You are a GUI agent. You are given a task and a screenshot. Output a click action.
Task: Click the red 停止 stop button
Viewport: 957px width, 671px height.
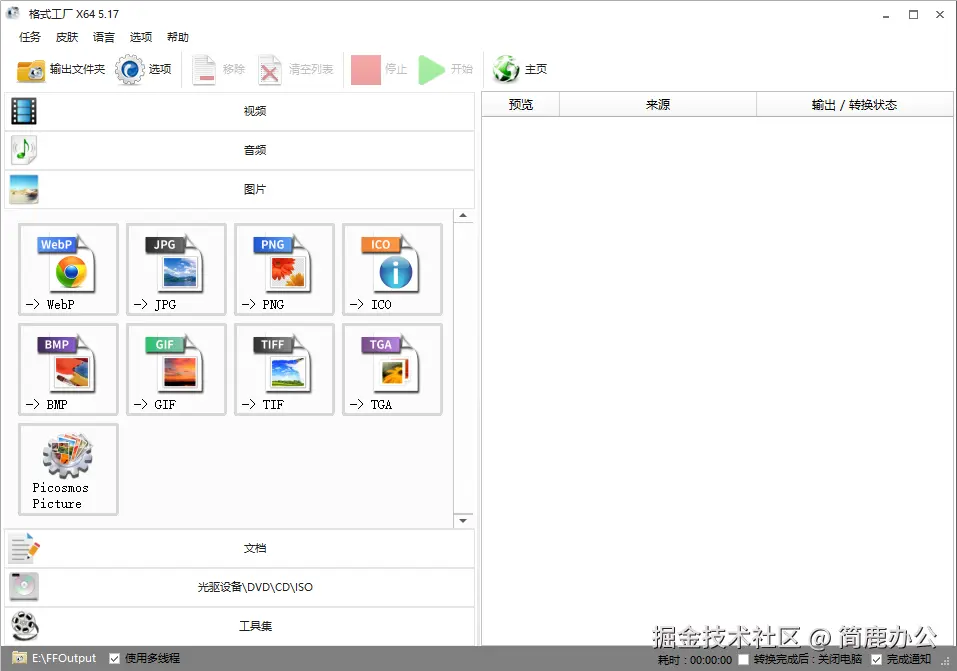tap(366, 70)
